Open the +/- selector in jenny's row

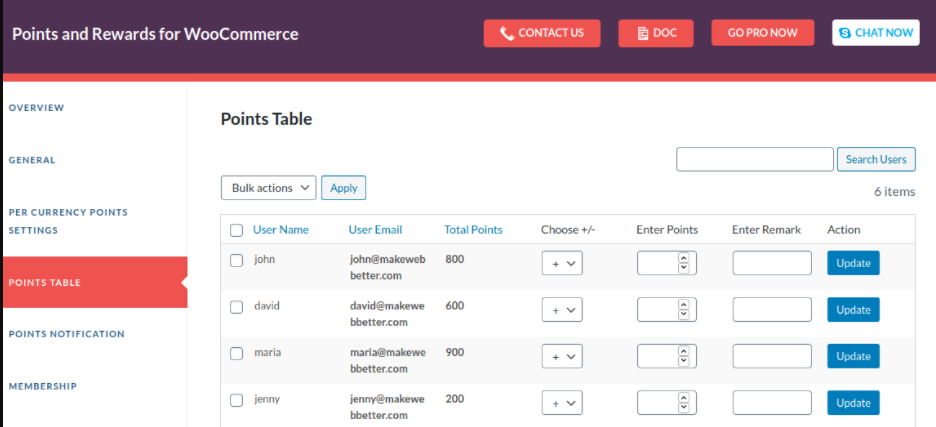(562, 403)
